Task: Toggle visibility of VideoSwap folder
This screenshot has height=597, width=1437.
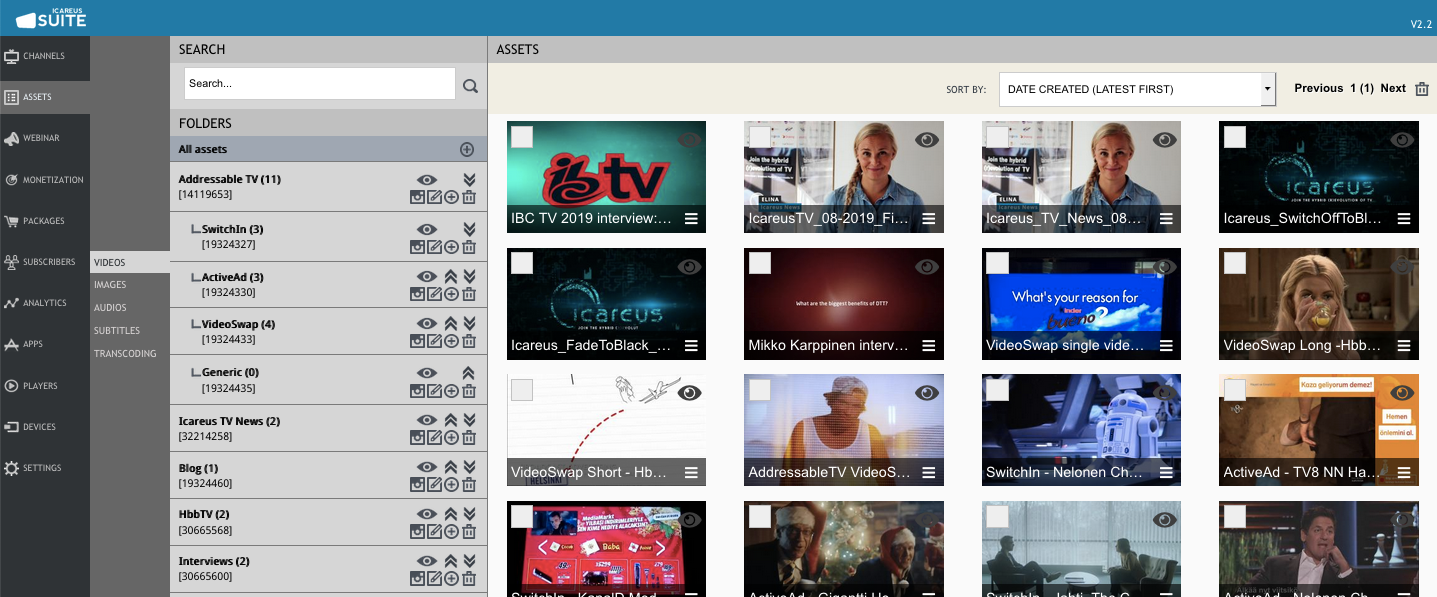Action: point(427,324)
